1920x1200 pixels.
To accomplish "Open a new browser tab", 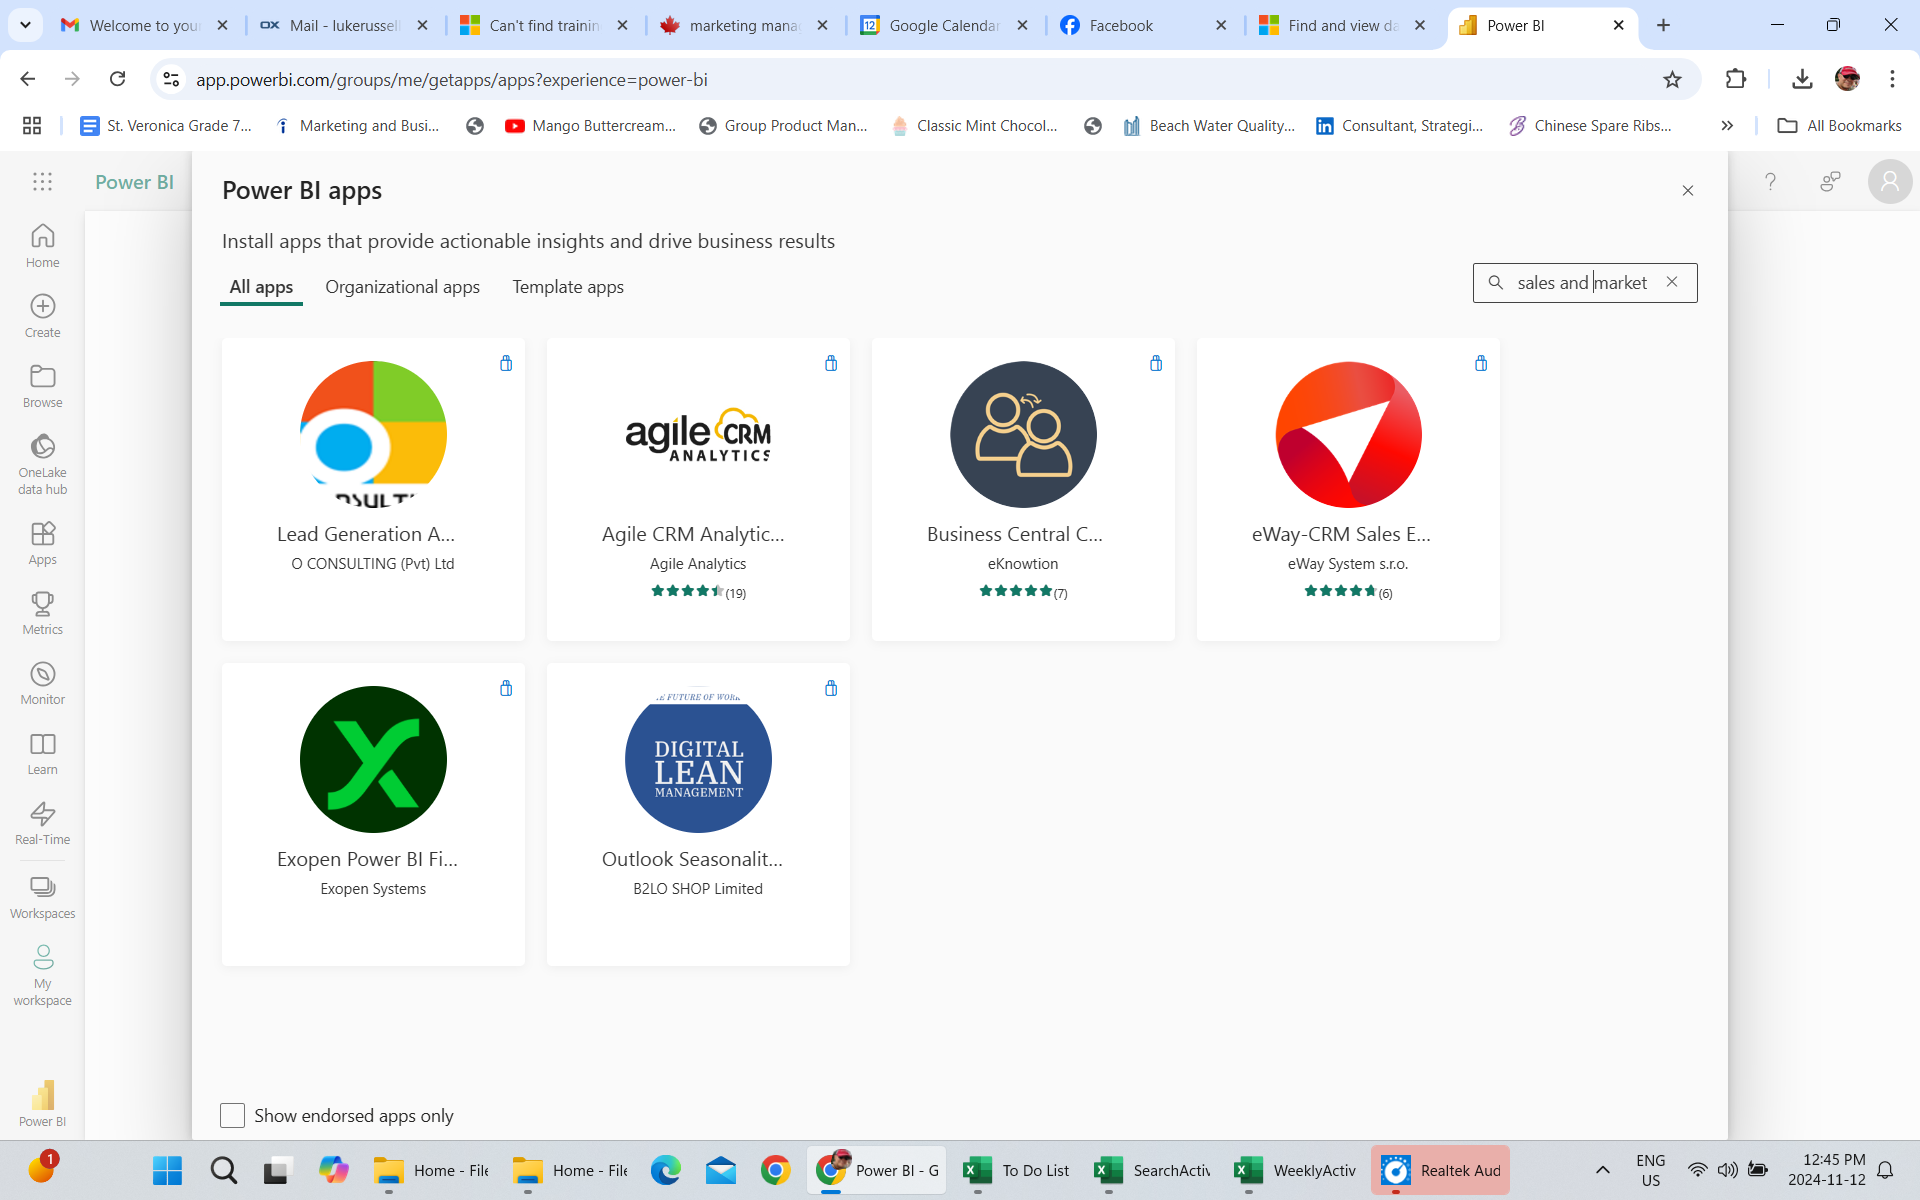I will (x=1663, y=25).
